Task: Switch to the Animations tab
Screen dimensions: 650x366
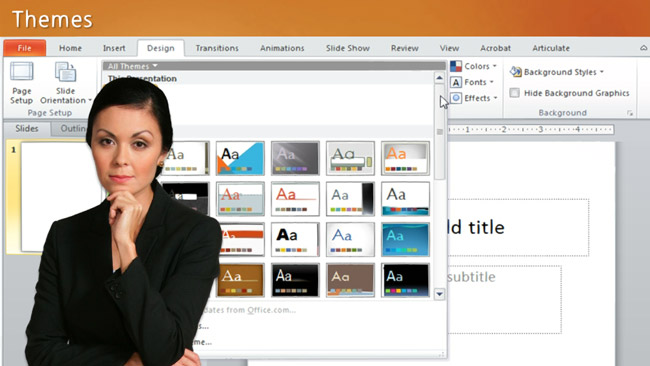Action: pos(282,48)
